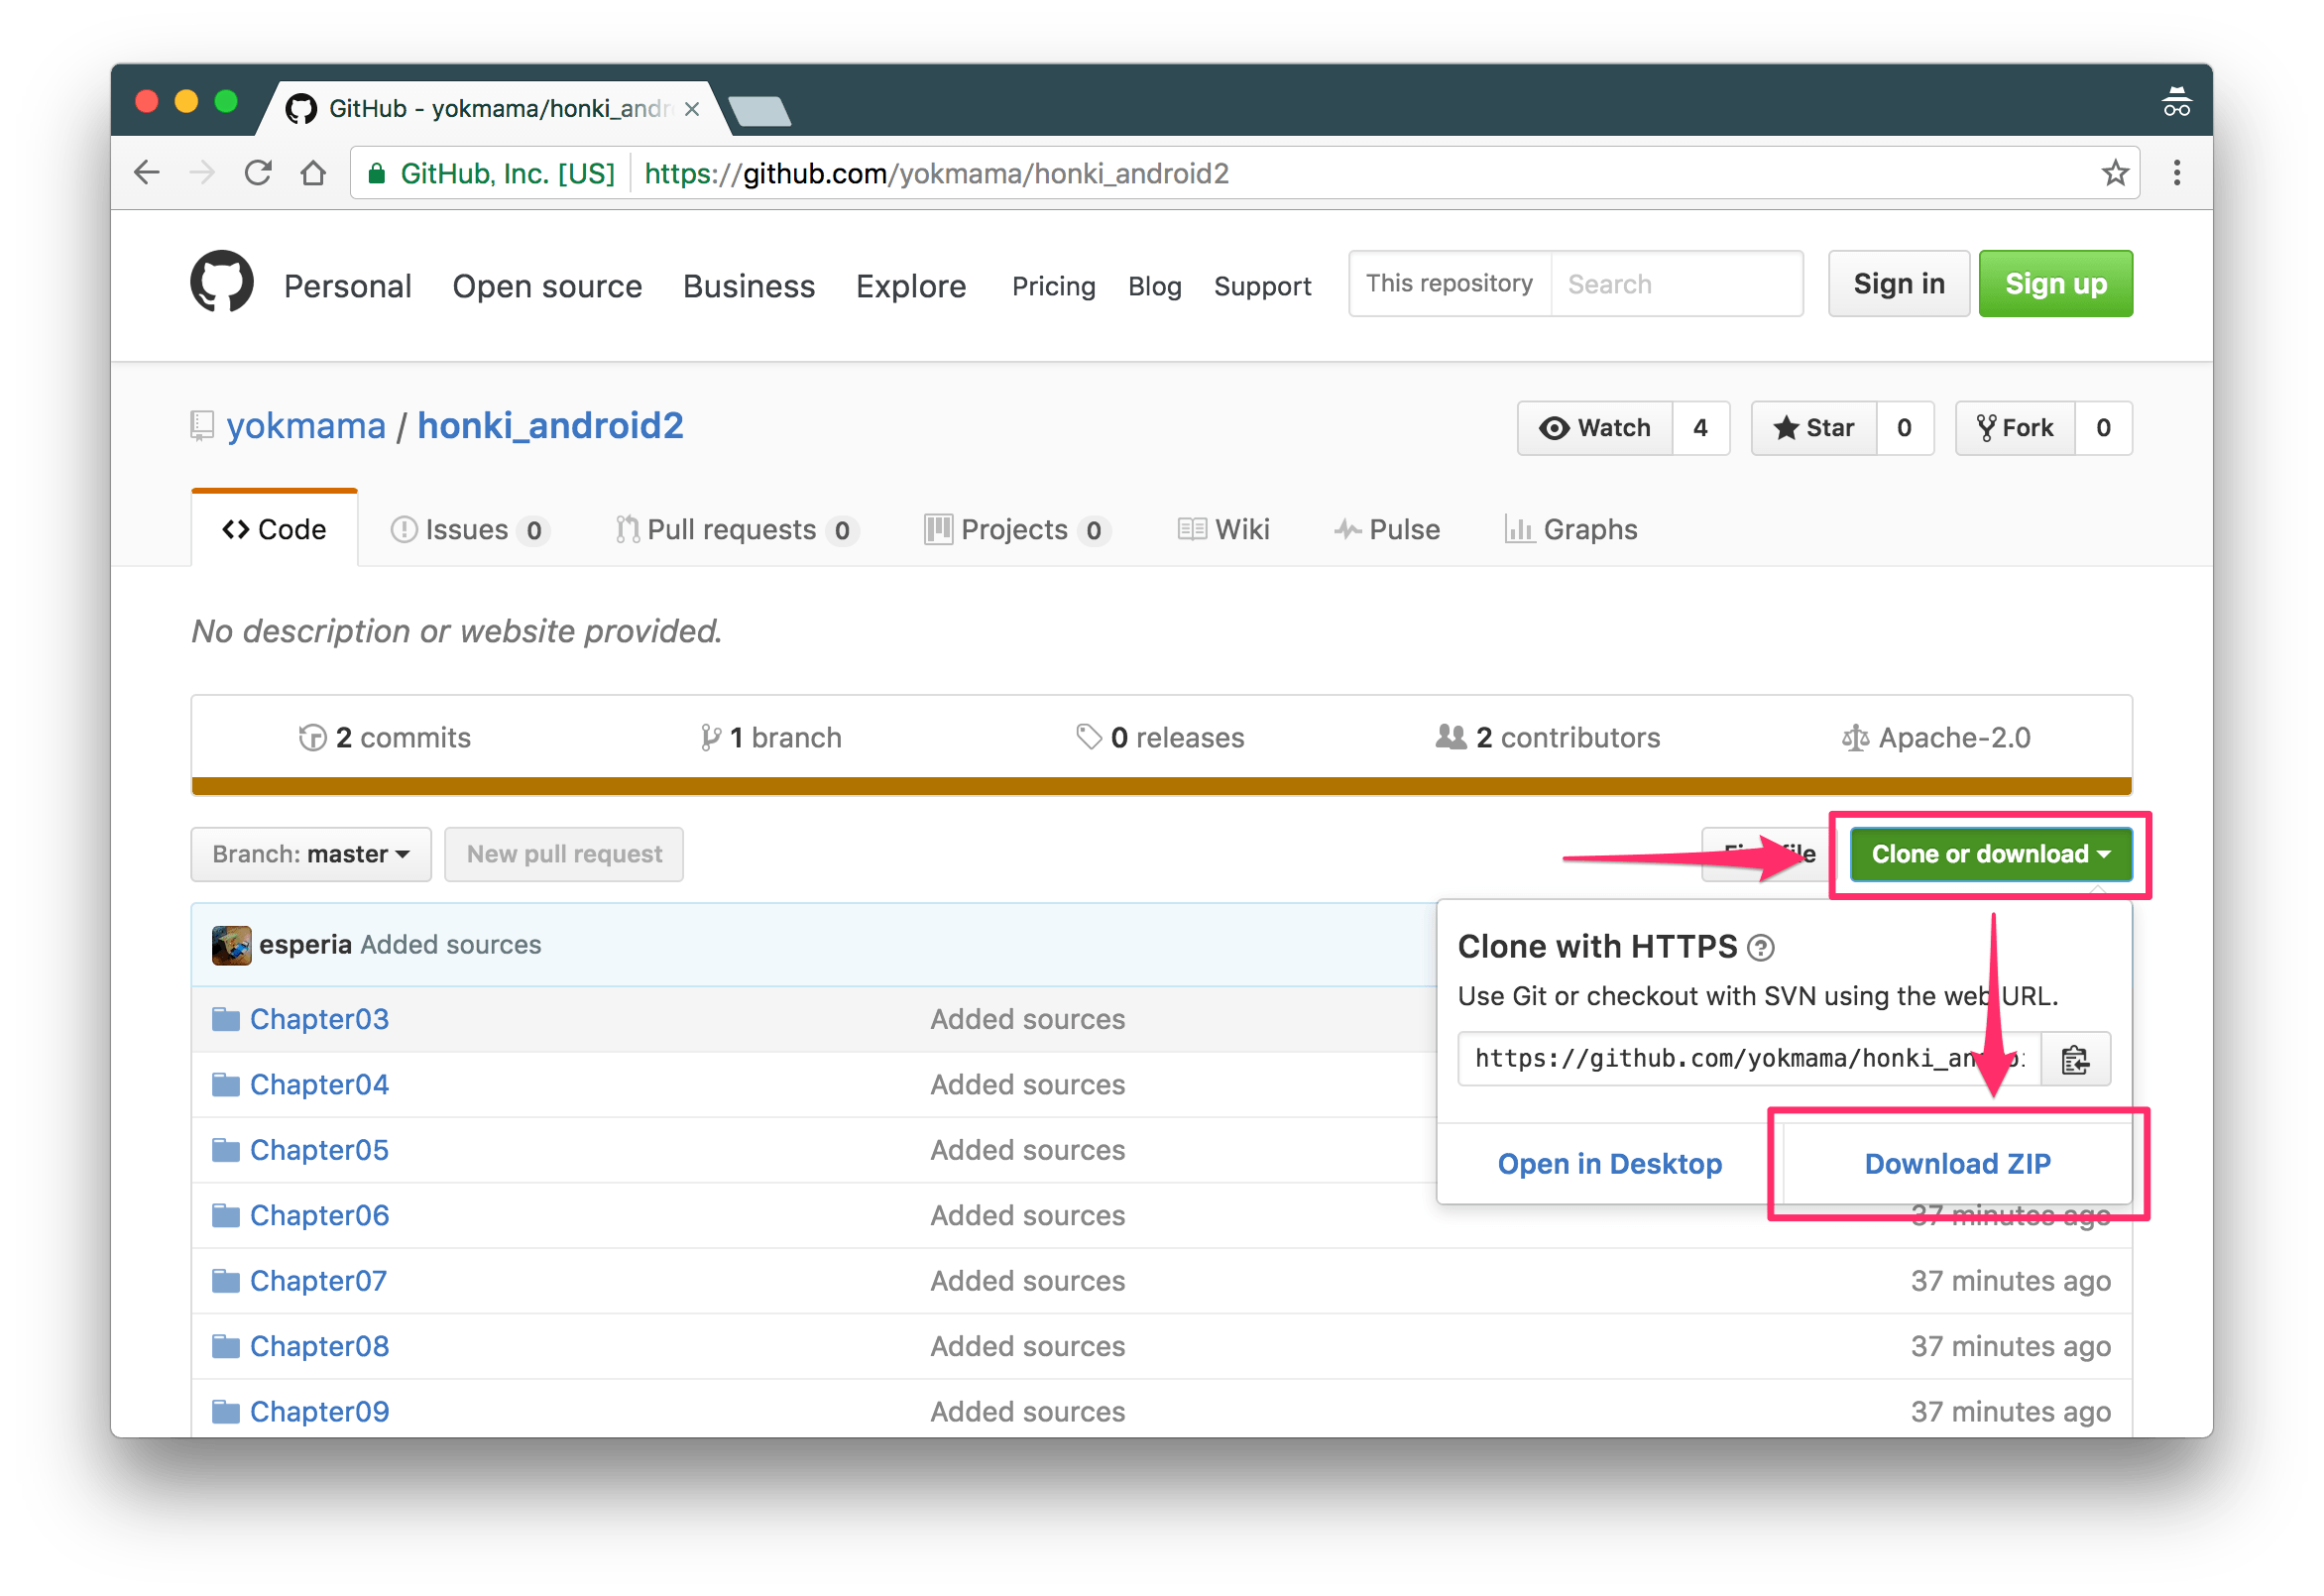Open the latest commit 'Added sources' message

(x=451, y=944)
